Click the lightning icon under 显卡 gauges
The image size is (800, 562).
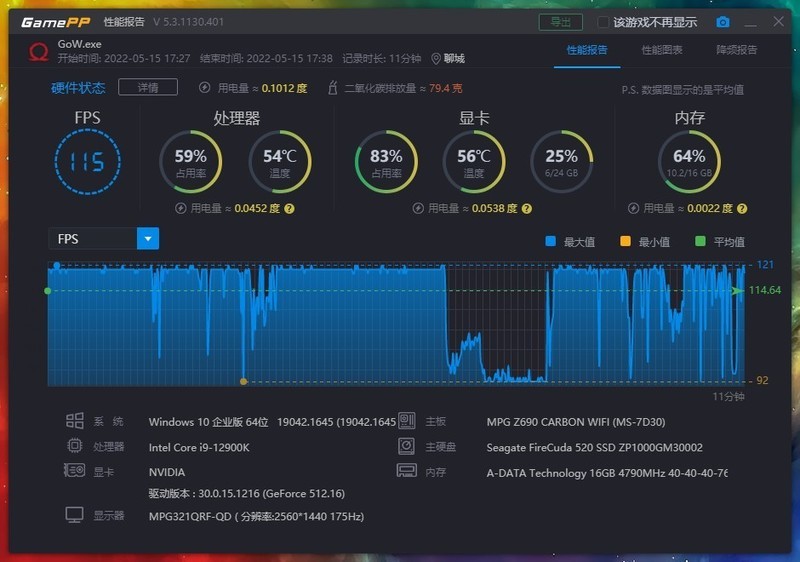(418, 208)
